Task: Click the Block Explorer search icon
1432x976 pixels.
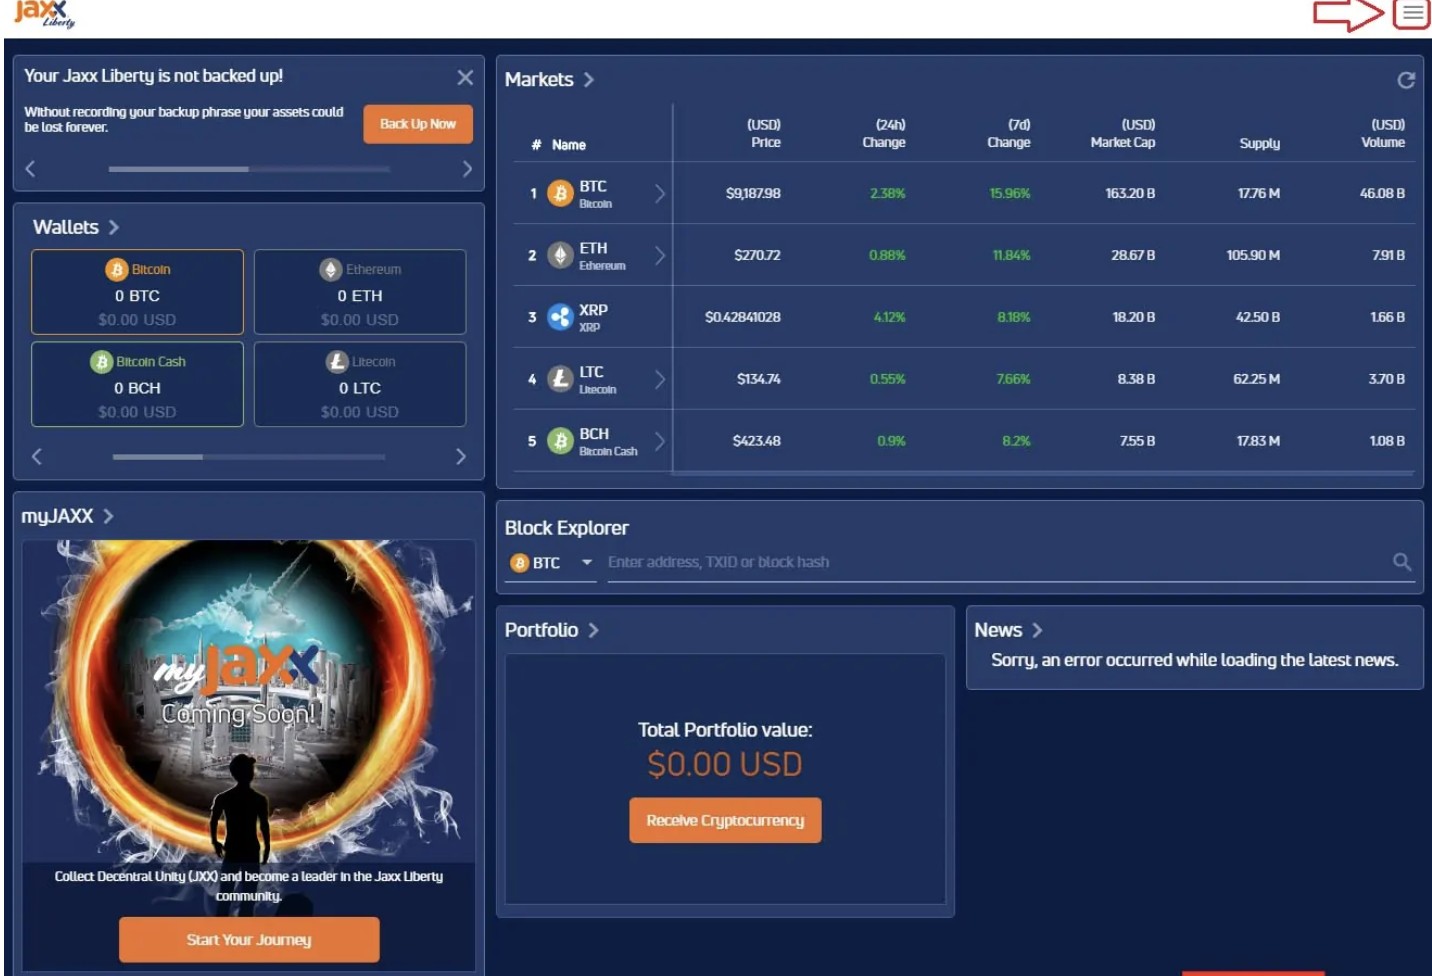Action: 1402,562
